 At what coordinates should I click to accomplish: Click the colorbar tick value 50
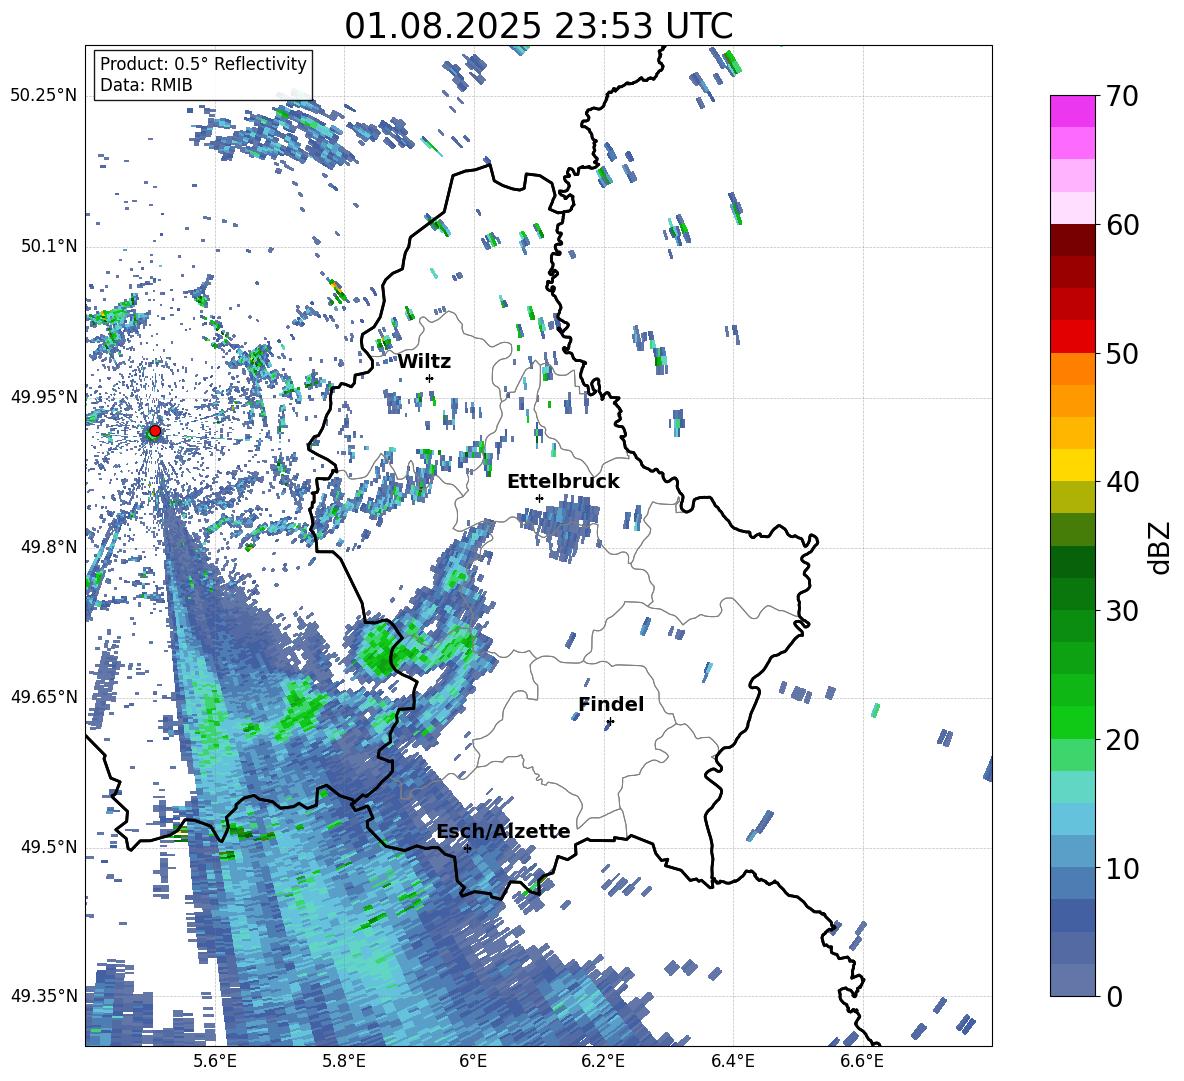pyautogui.click(x=1122, y=353)
